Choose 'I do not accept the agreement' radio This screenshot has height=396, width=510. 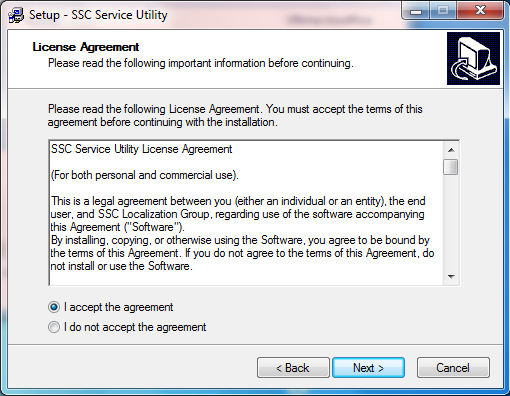[x=54, y=327]
